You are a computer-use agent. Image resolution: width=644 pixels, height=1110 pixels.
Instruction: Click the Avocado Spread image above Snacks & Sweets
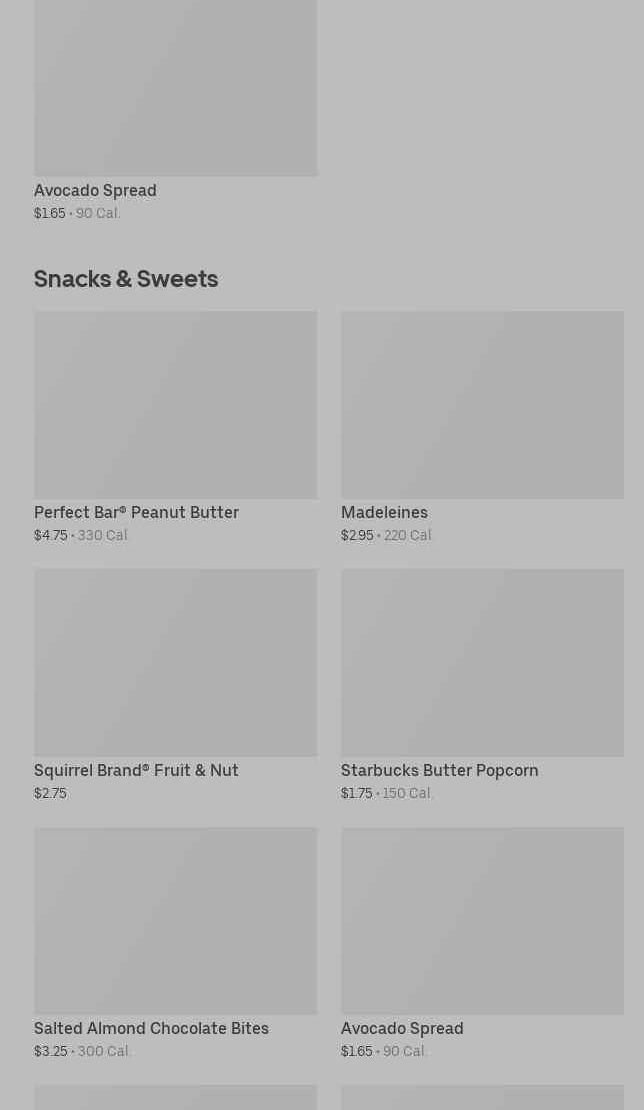click(x=176, y=88)
